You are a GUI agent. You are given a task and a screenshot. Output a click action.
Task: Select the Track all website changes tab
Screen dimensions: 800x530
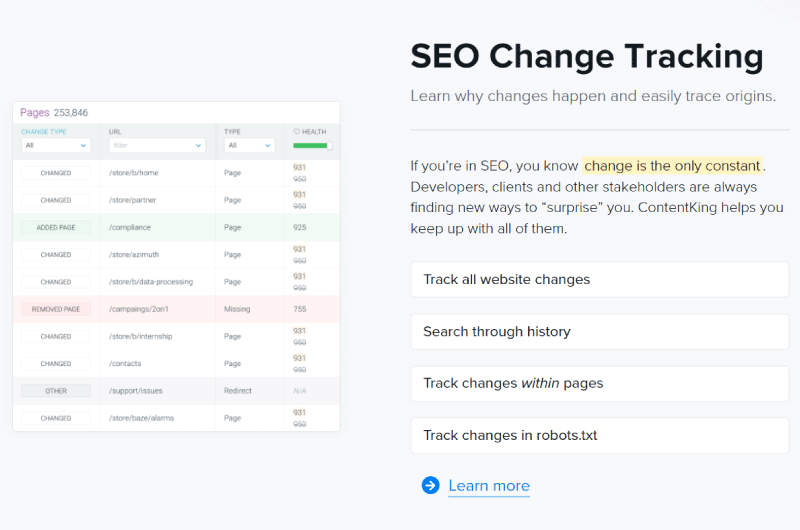(x=600, y=280)
